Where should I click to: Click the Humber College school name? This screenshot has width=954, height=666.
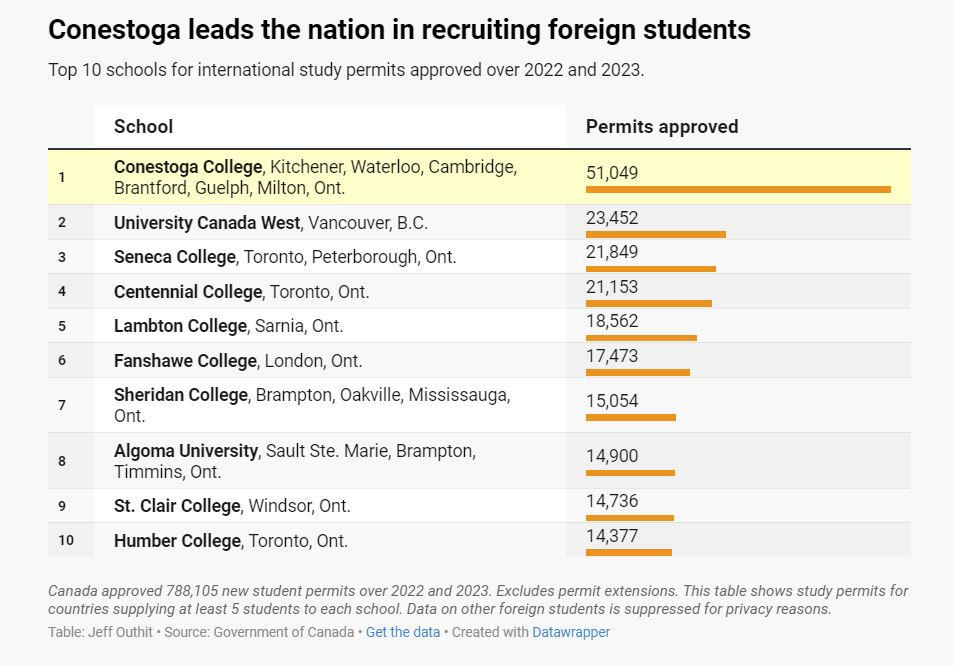[177, 541]
